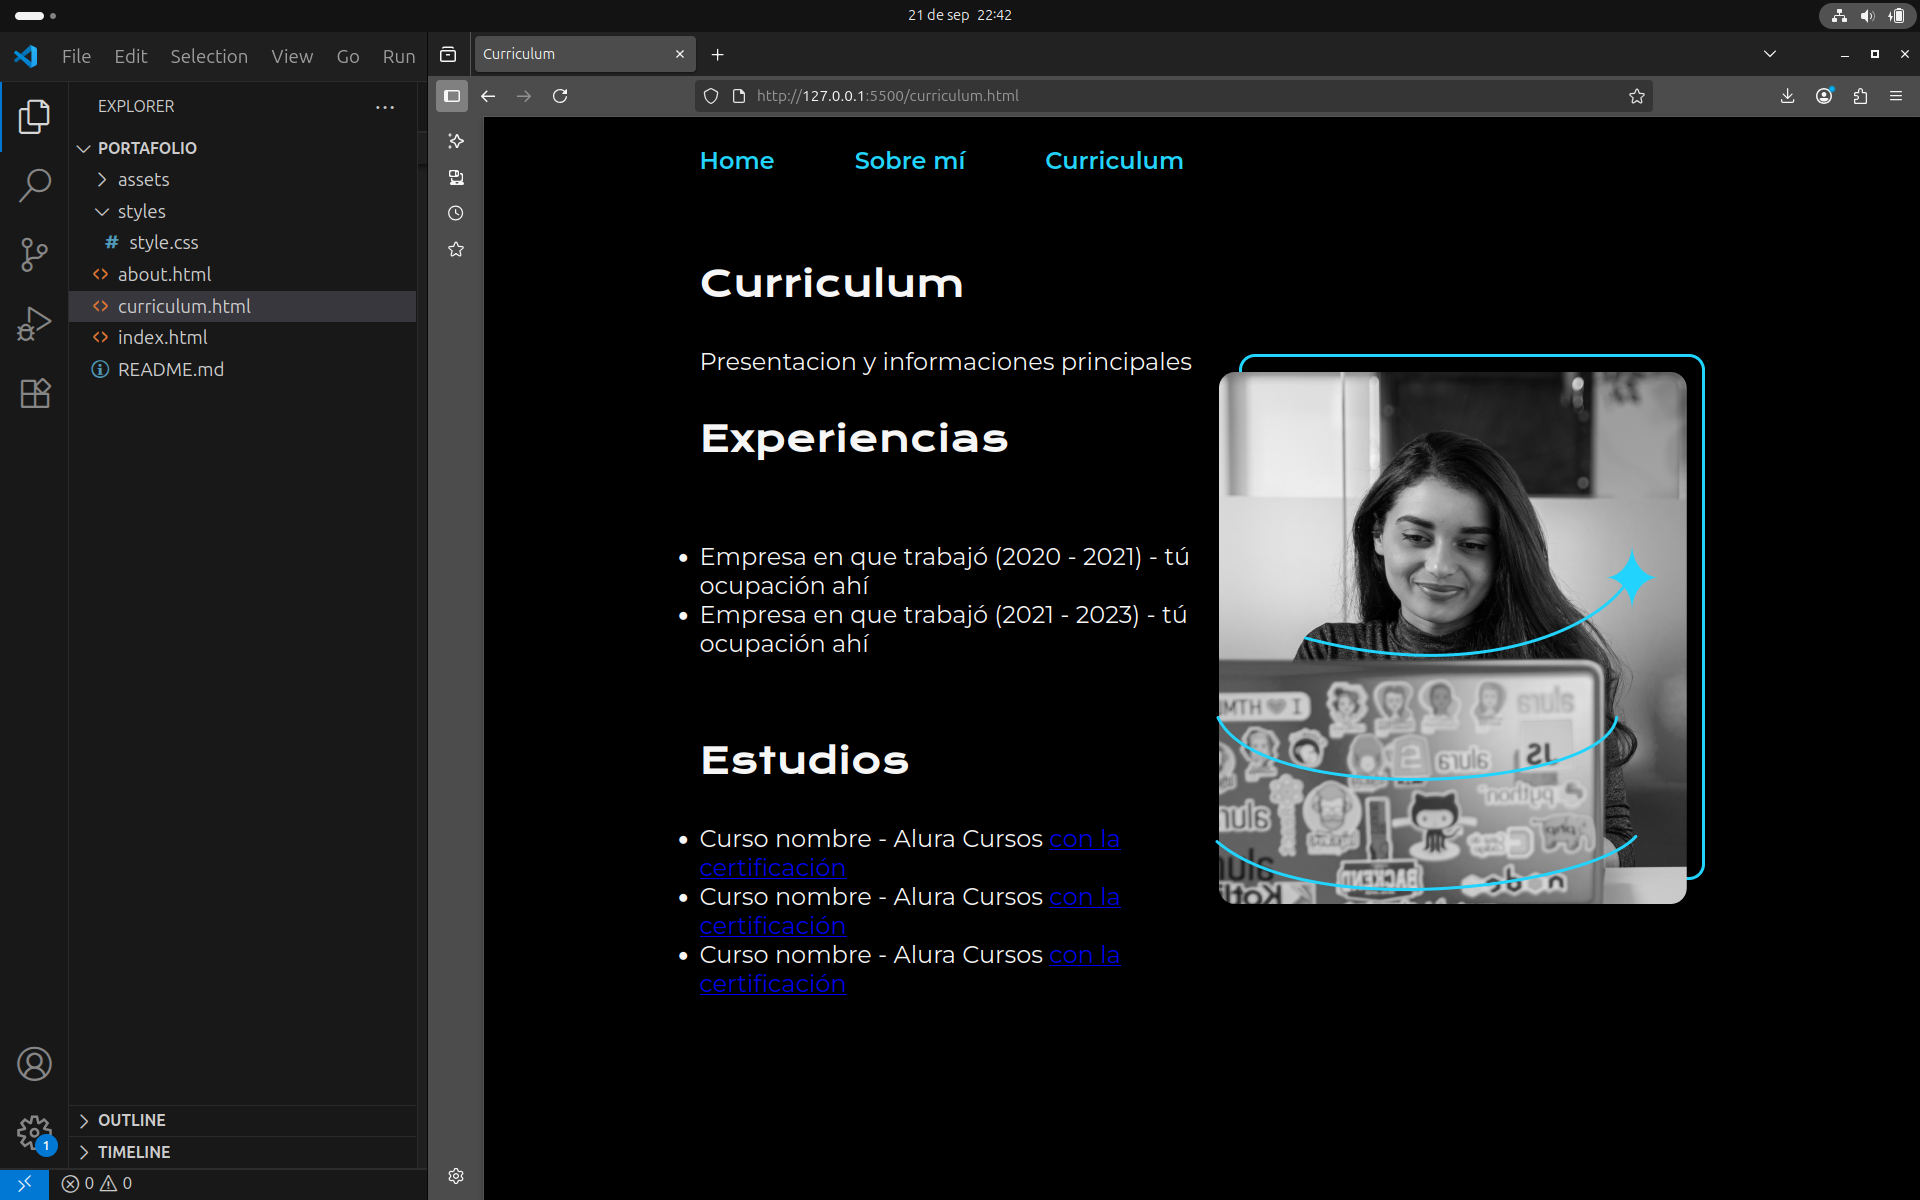Bookmark this page with the star icon
Screen dimensions: 1920x1200
pyautogui.click(x=1636, y=96)
